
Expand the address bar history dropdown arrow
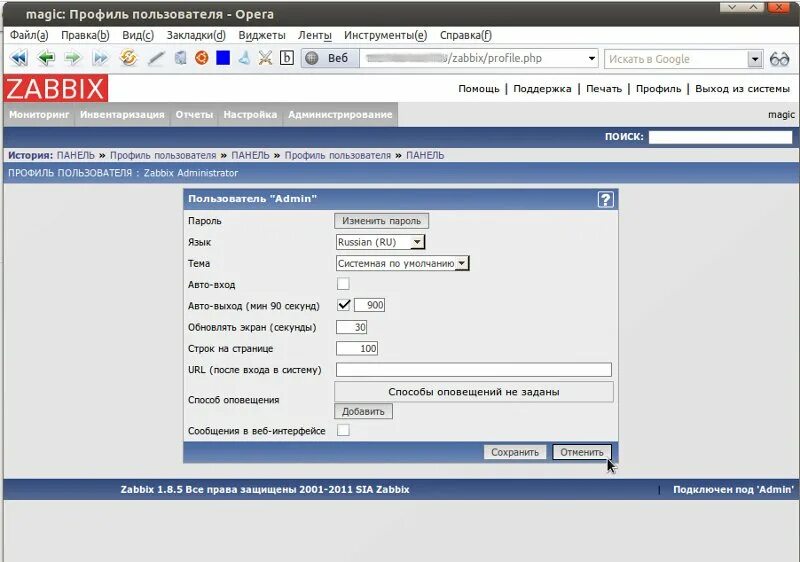point(591,58)
